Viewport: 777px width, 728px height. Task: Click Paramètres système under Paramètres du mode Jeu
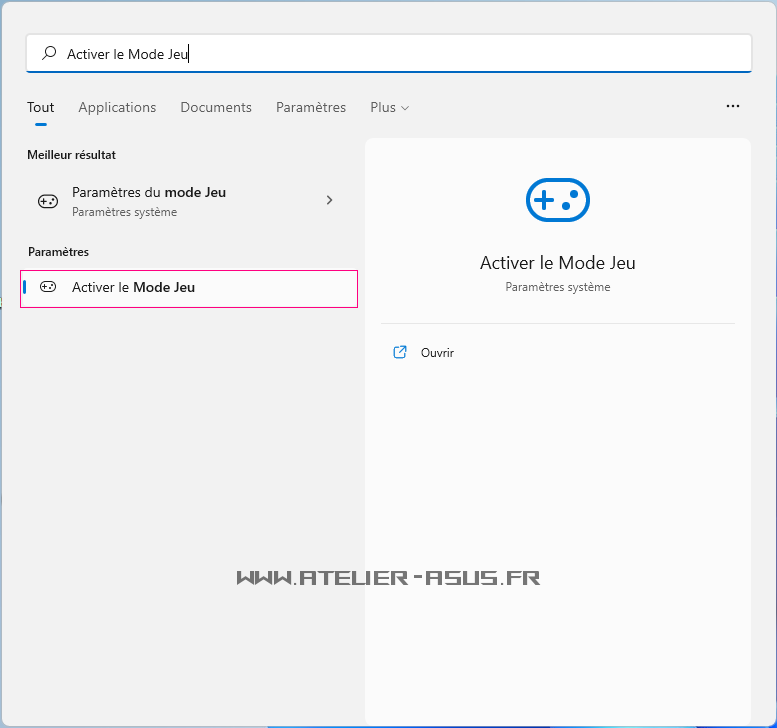(124, 212)
